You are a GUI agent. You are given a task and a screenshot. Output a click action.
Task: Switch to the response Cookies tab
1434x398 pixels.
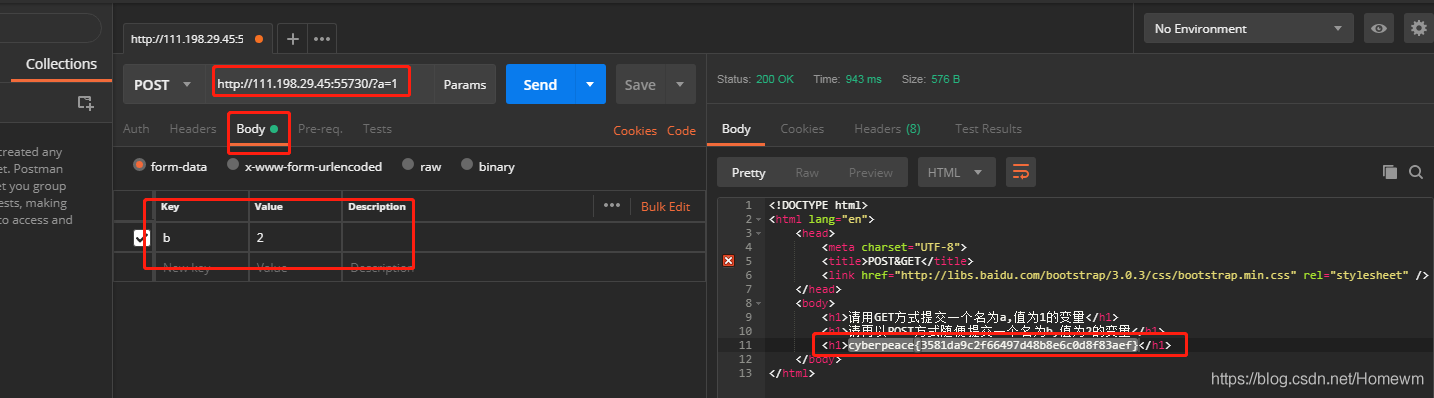pyautogui.click(x=802, y=129)
